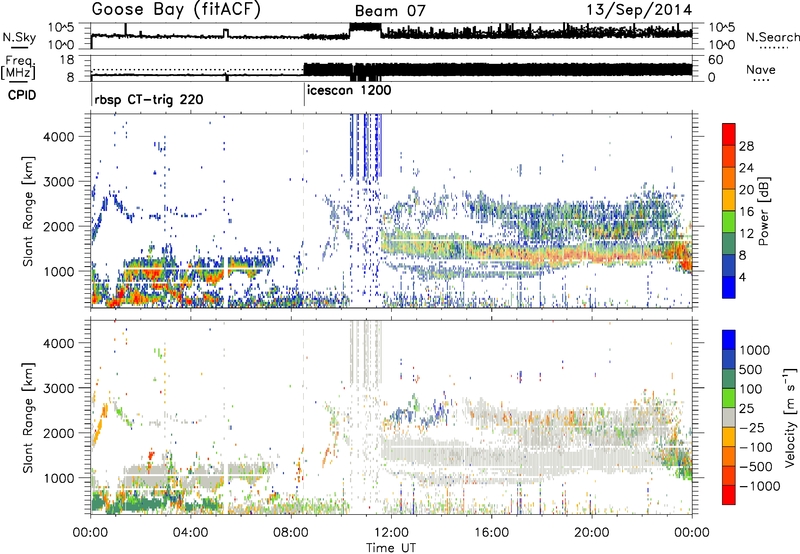Select the 'Freq. [MHz]' axis label

(19, 68)
